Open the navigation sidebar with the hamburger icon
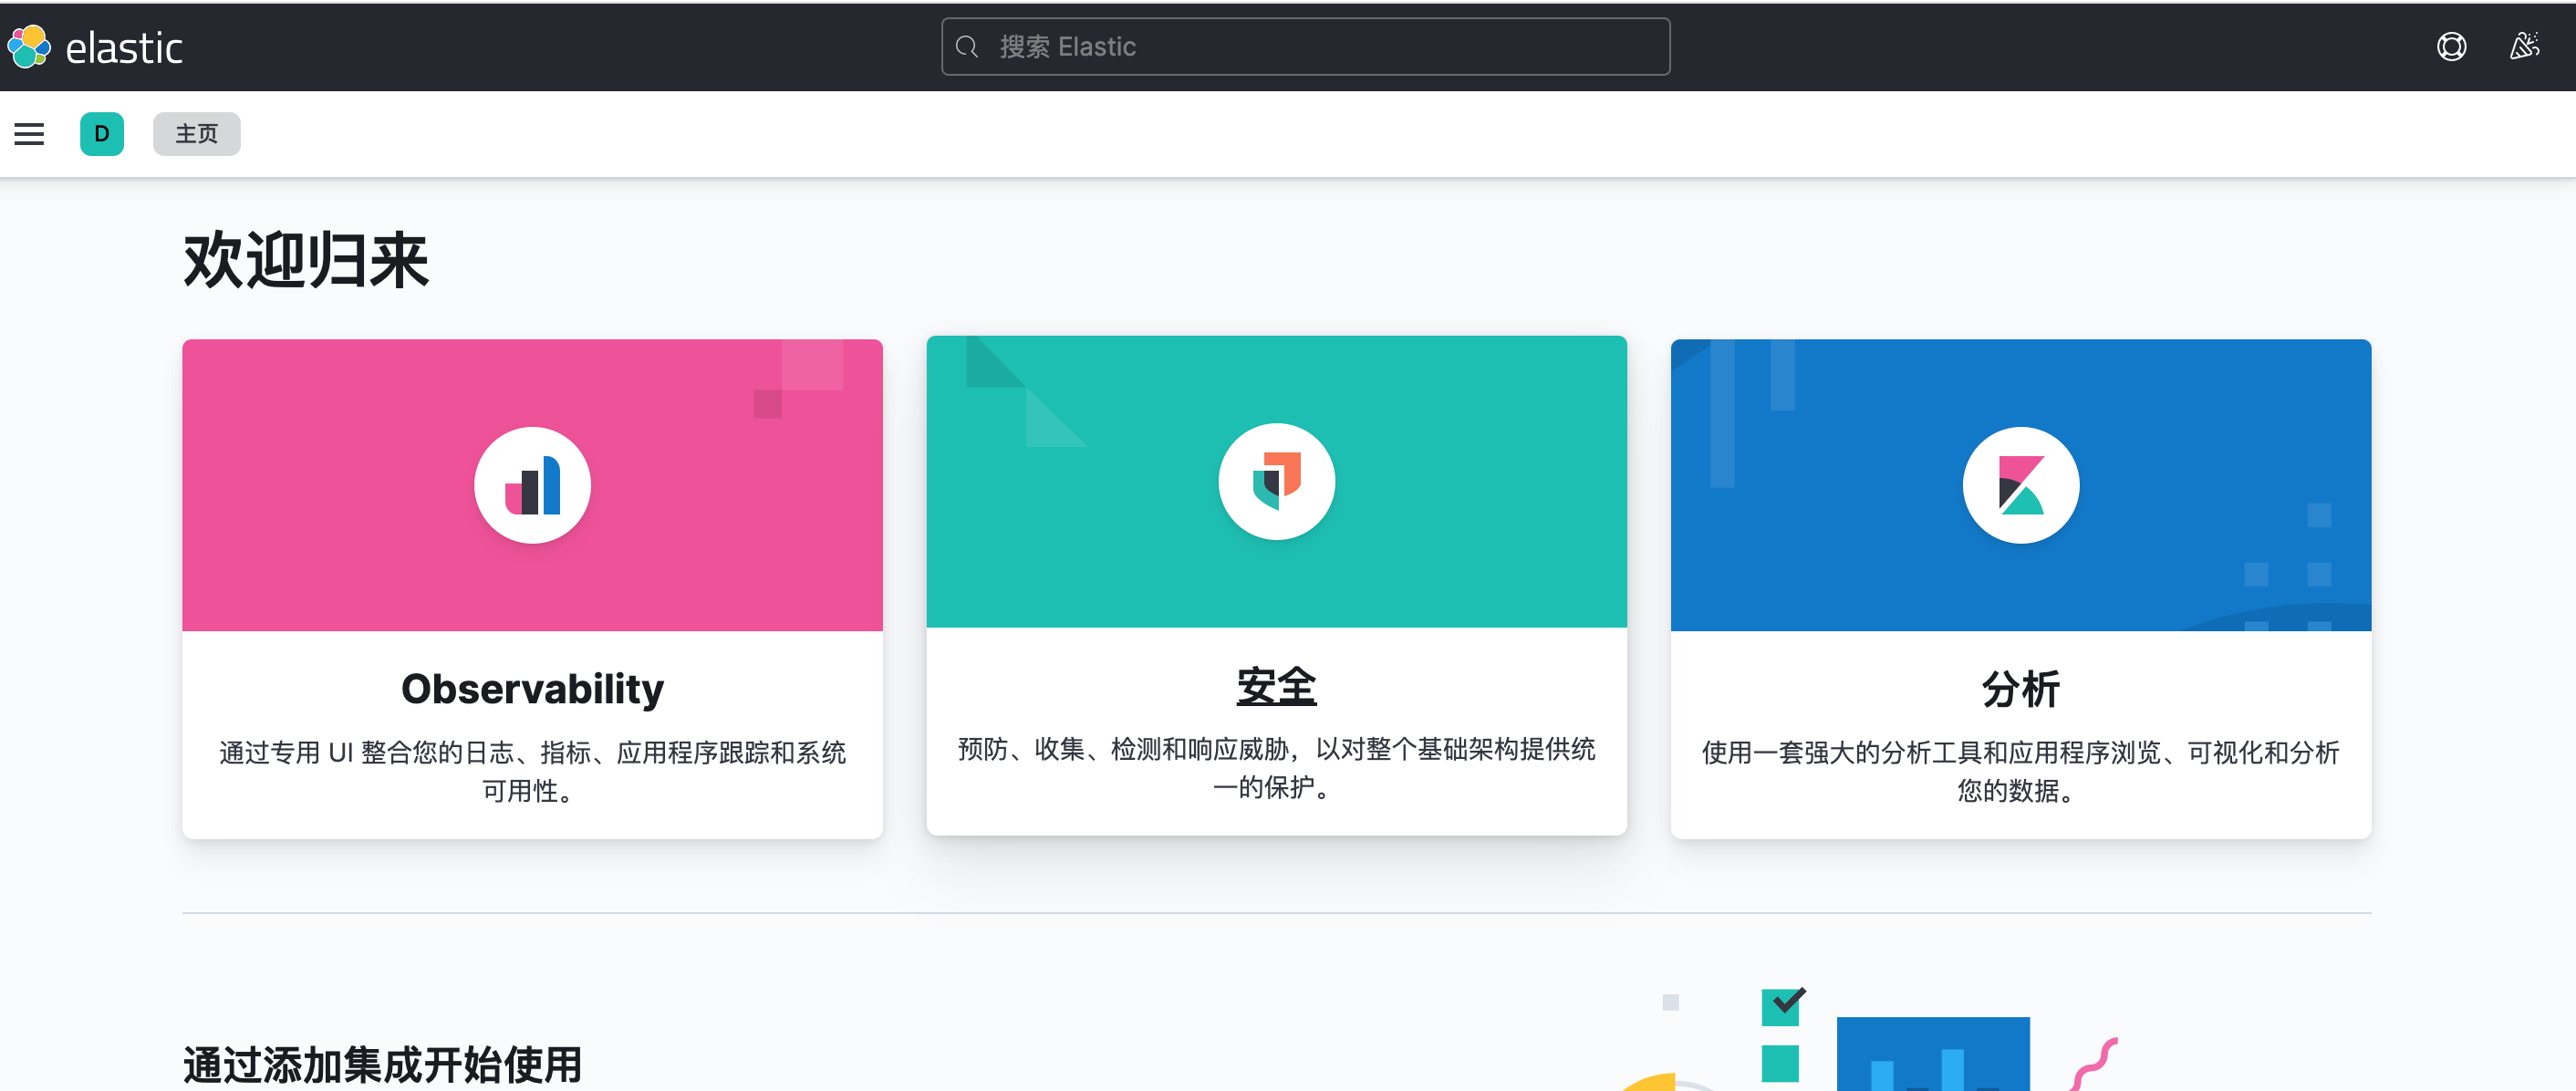This screenshot has width=2576, height=1091. [x=28, y=133]
